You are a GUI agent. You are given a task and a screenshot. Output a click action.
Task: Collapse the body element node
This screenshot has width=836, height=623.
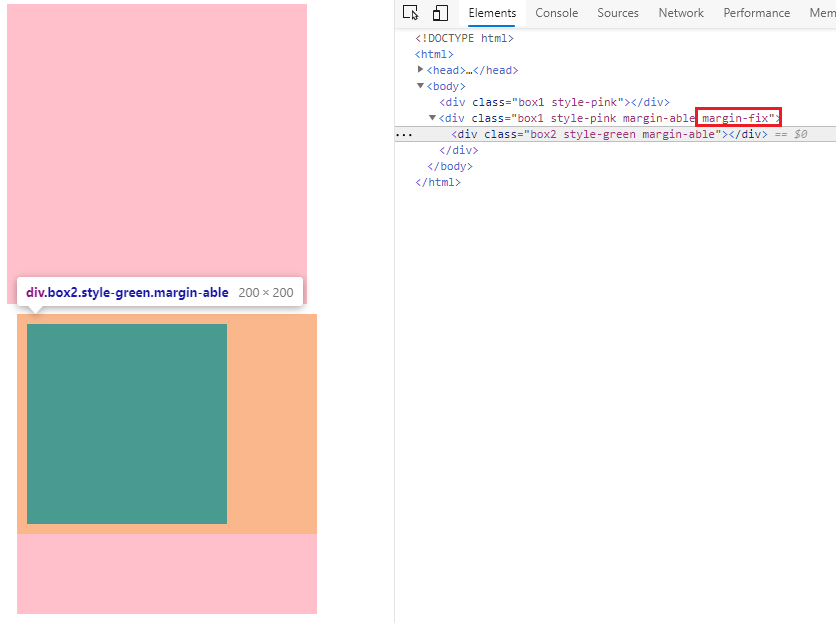point(420,85)
